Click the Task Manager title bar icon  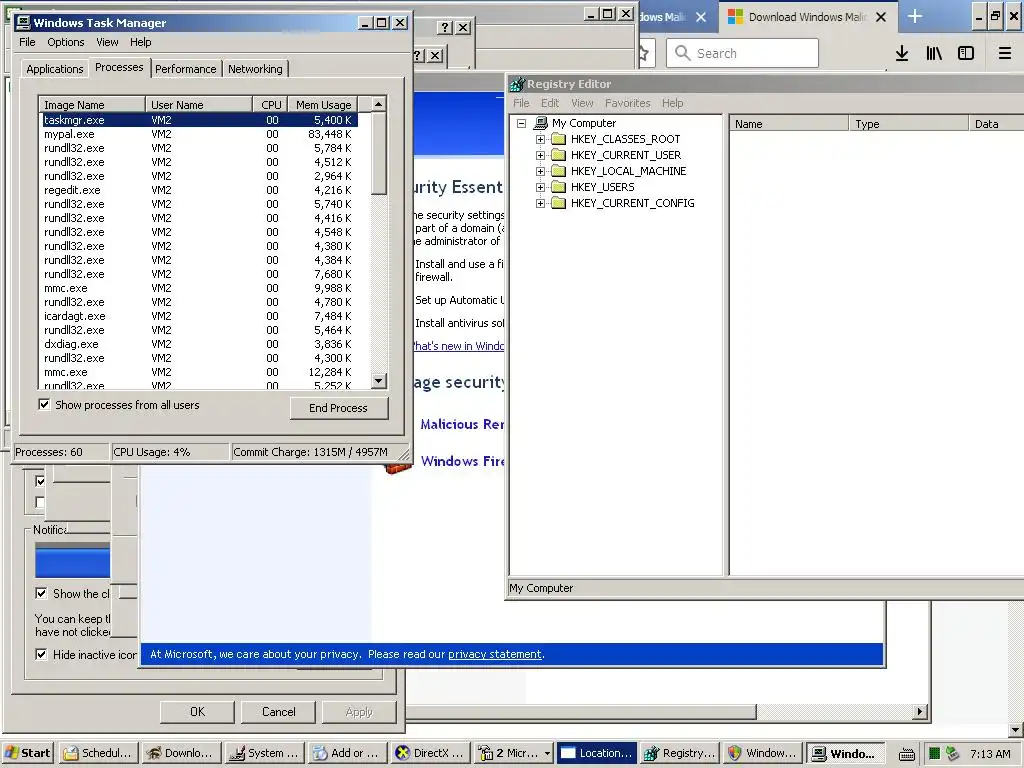[24, 23]
